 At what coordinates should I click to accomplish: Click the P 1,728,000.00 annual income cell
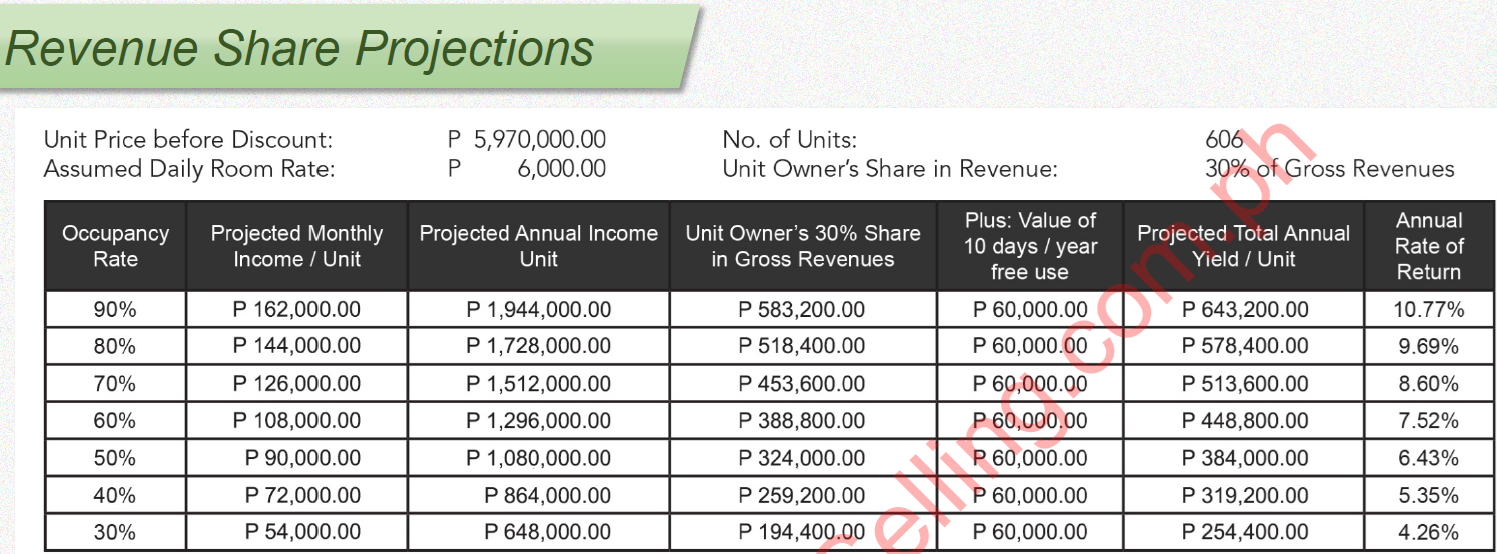pyautogui.click(x=538, y=347)
